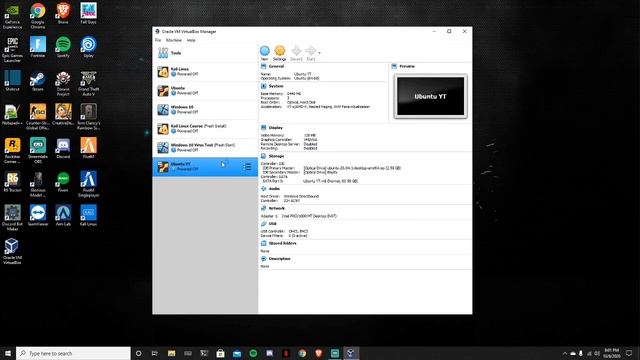The image size is (640, 360).
Task: Open the Shared folders section settings
Action: point(282,243)
